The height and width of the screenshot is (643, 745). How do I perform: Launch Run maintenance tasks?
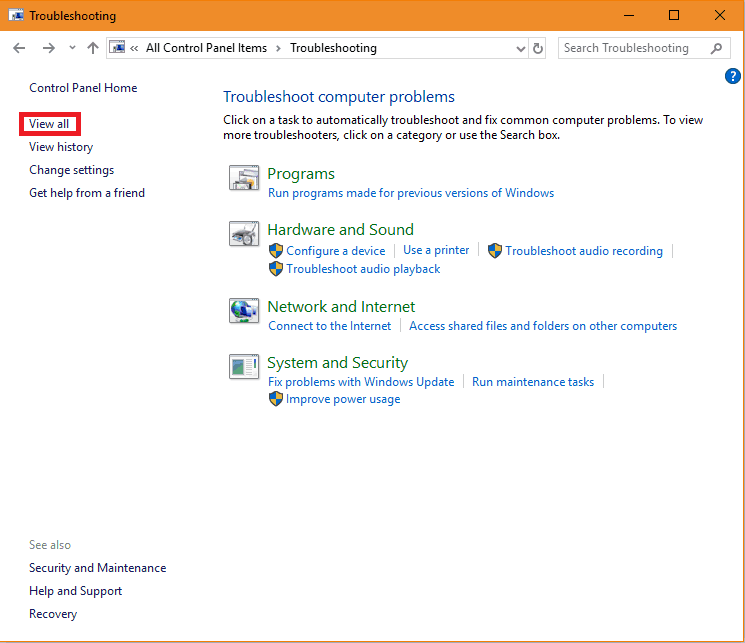pyautogui.click(x=533, y=382)
